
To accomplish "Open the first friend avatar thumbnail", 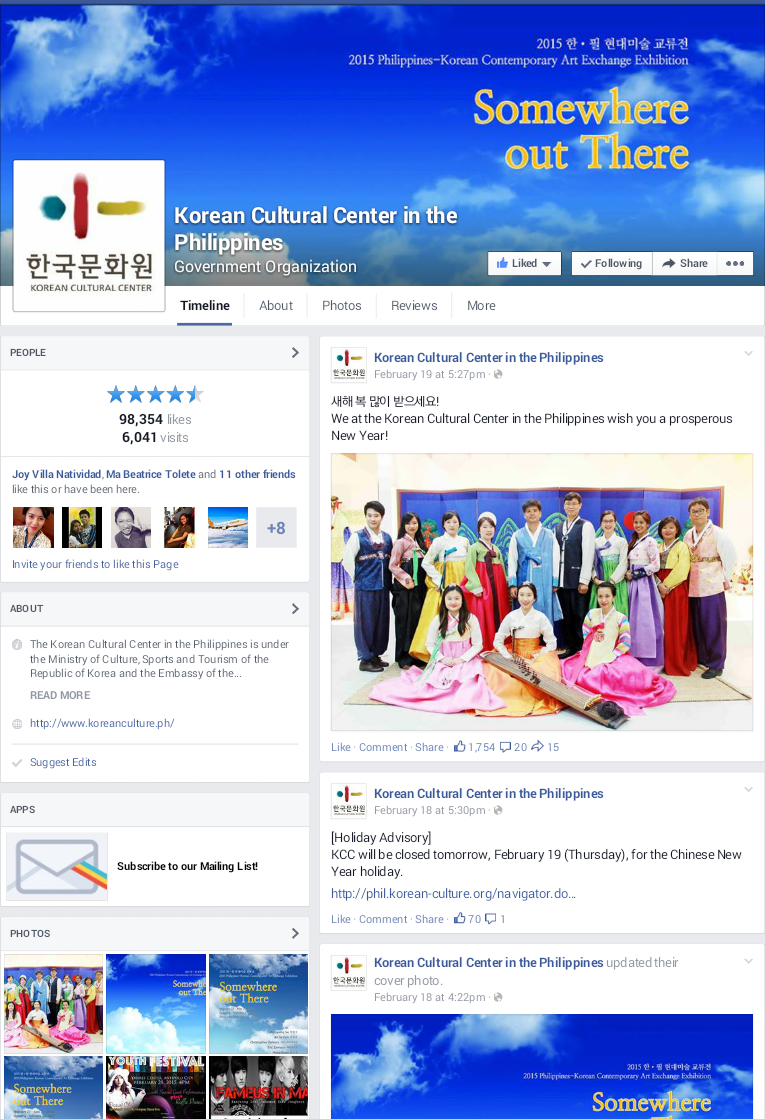I will click(x=34, y=527).
